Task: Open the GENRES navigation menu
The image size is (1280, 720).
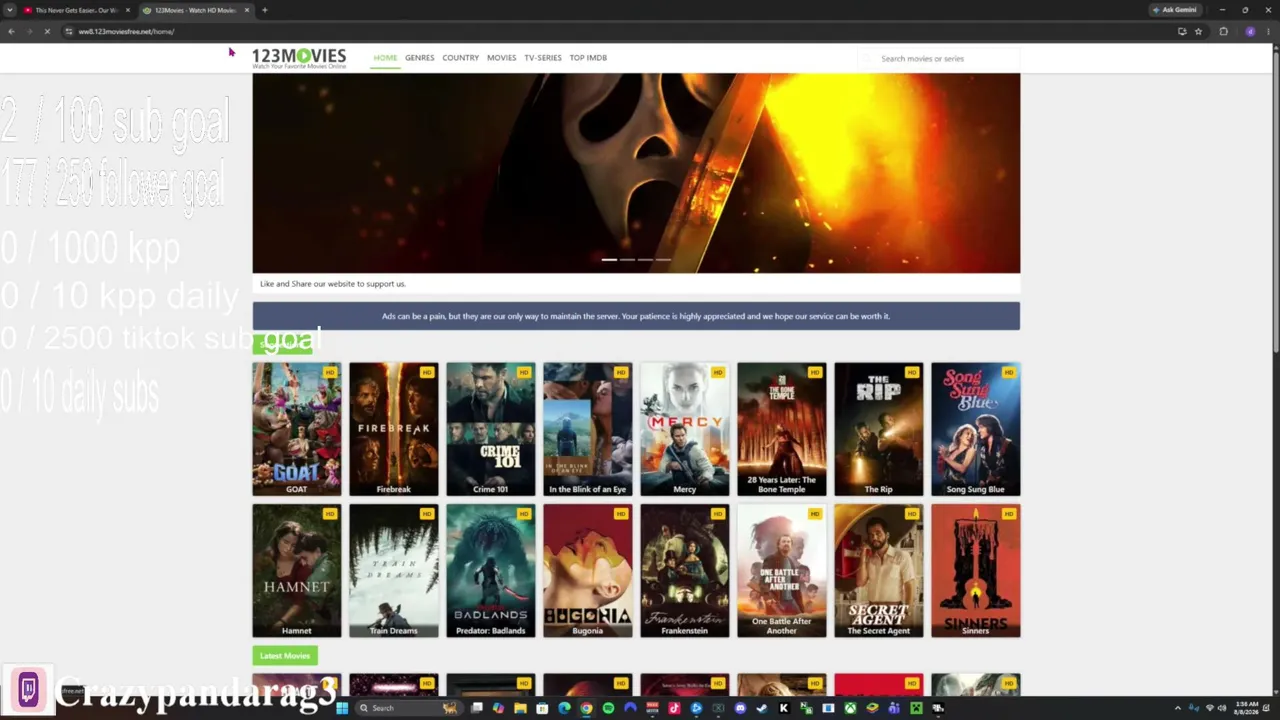Action: click(x=419, y=58)
